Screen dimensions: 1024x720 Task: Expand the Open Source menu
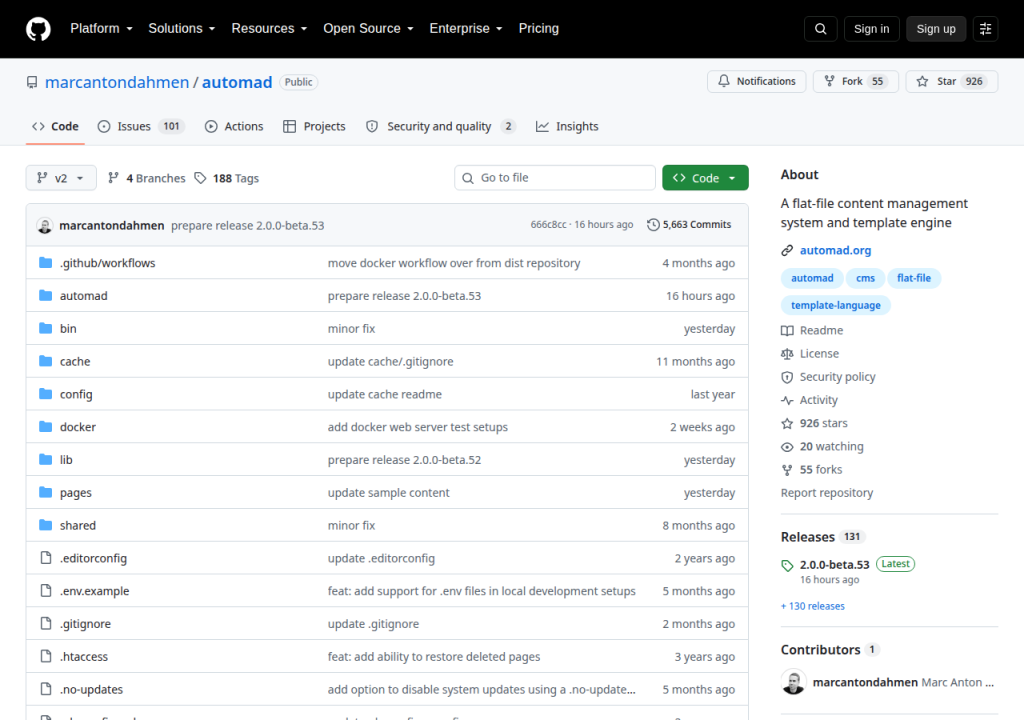coord(368,29)
